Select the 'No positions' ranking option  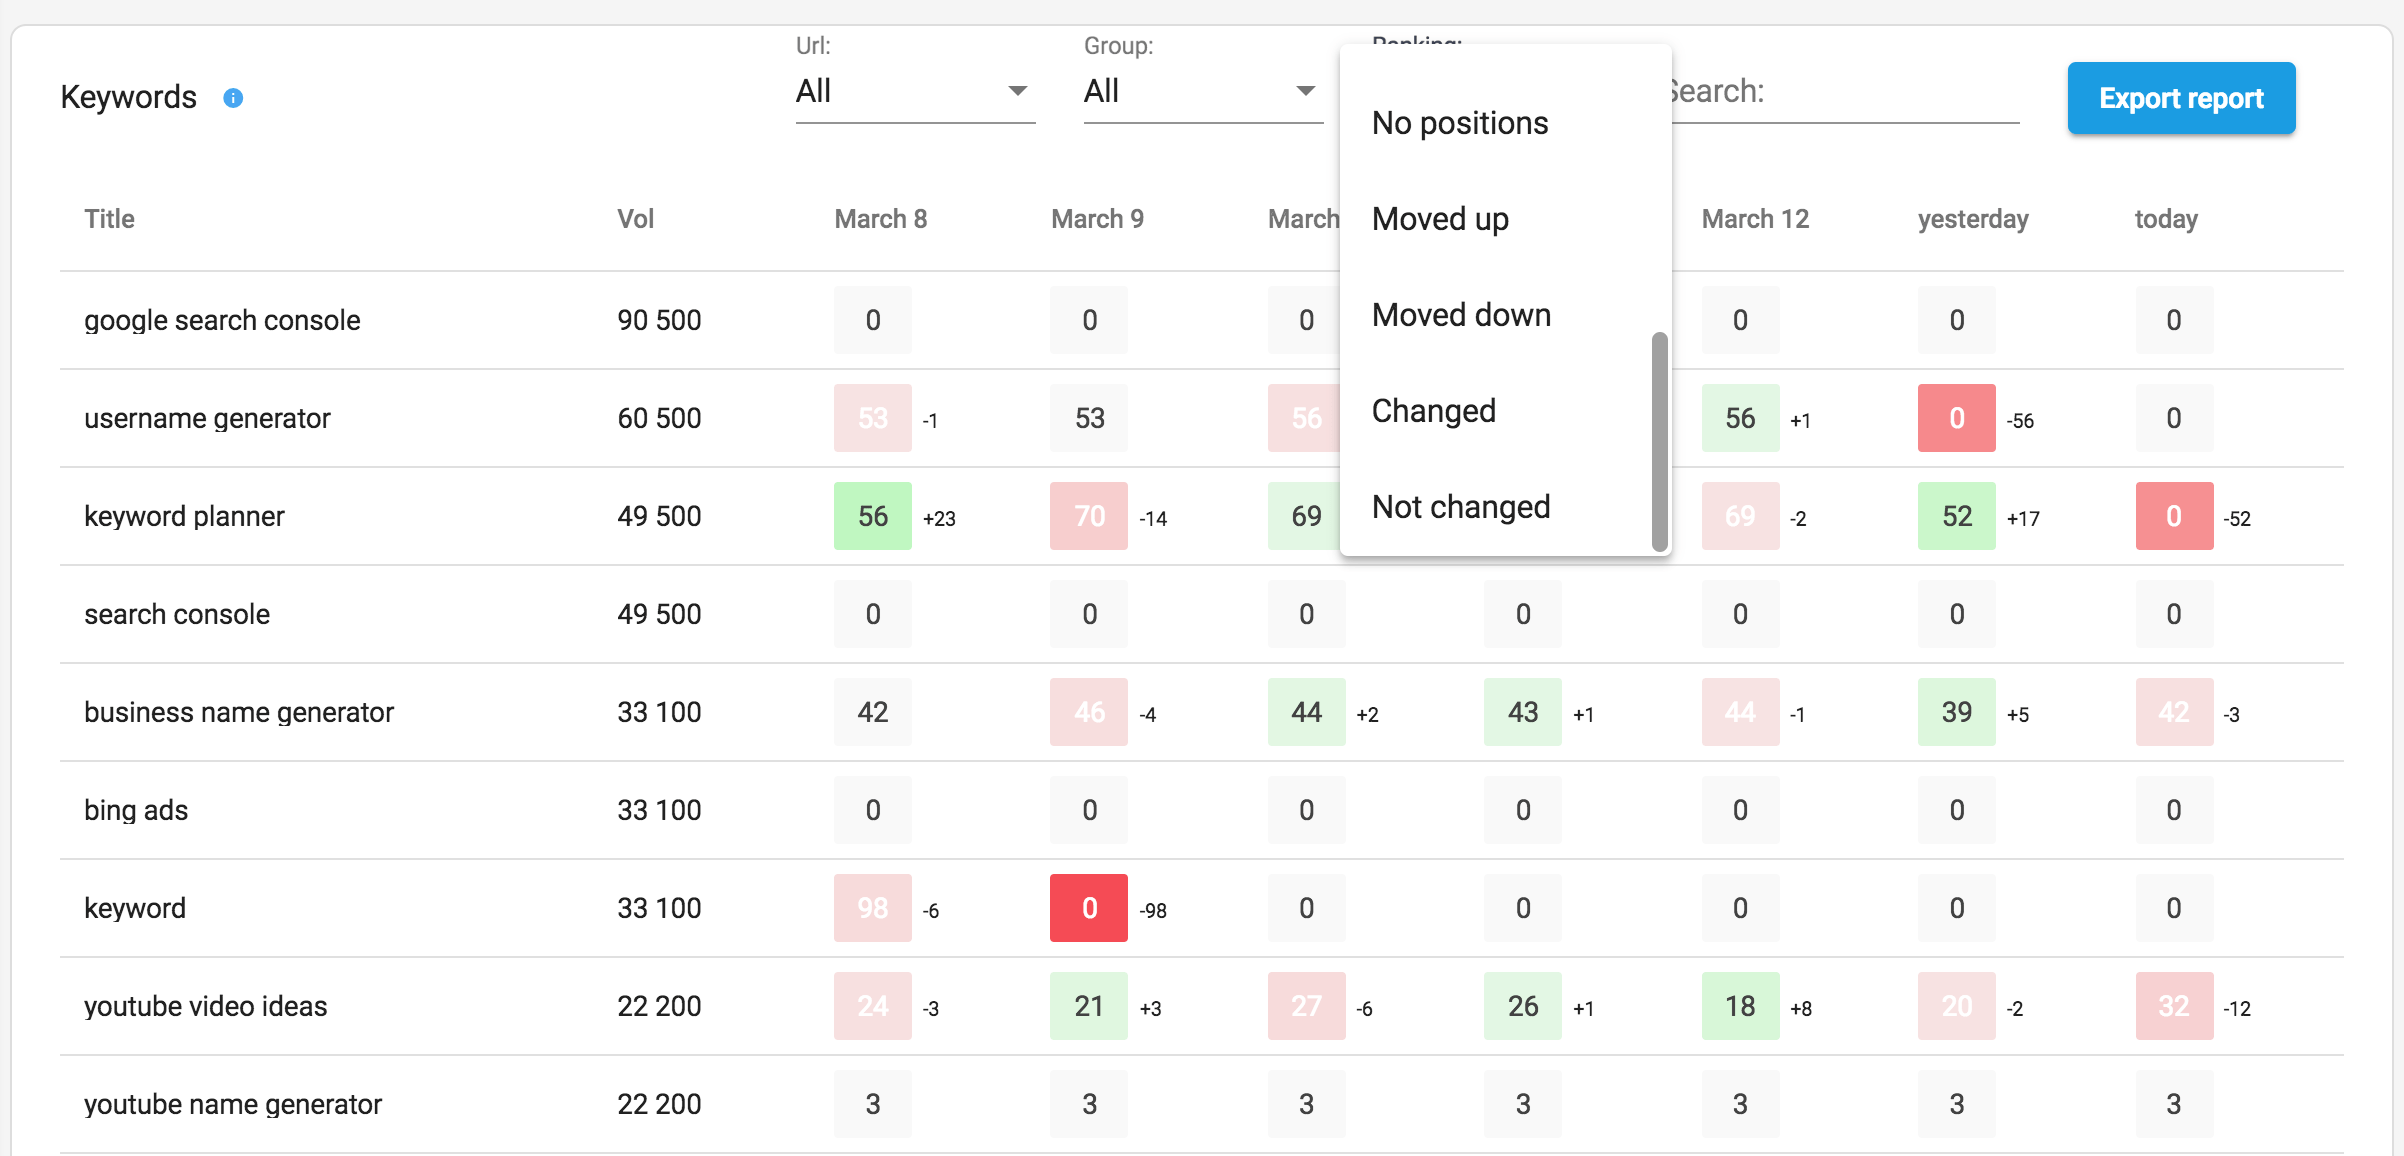click(x=1460, y=123)
